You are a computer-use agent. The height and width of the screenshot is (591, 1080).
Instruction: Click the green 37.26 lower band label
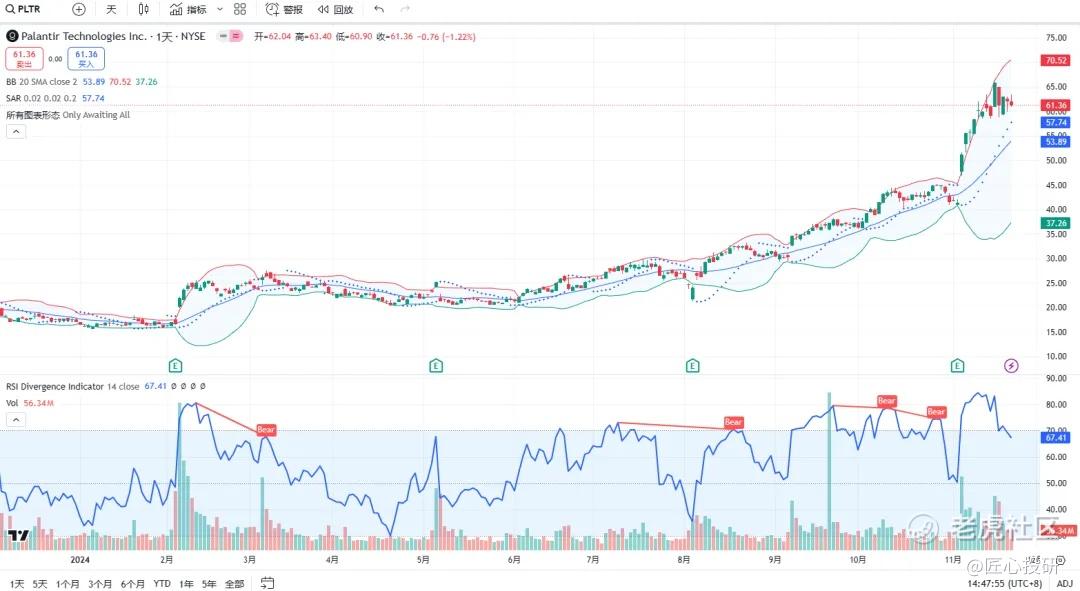1055,223
